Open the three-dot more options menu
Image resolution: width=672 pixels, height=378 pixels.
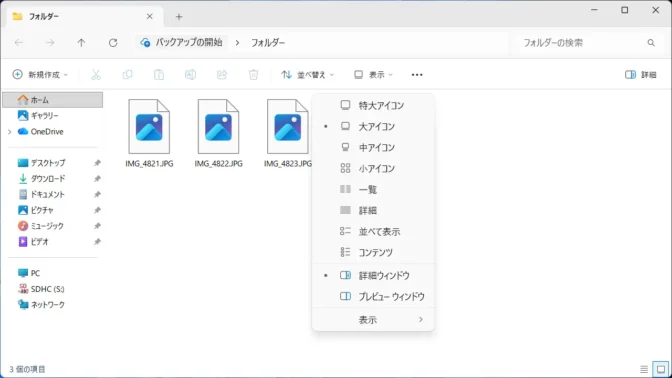[x=417, y=75]
